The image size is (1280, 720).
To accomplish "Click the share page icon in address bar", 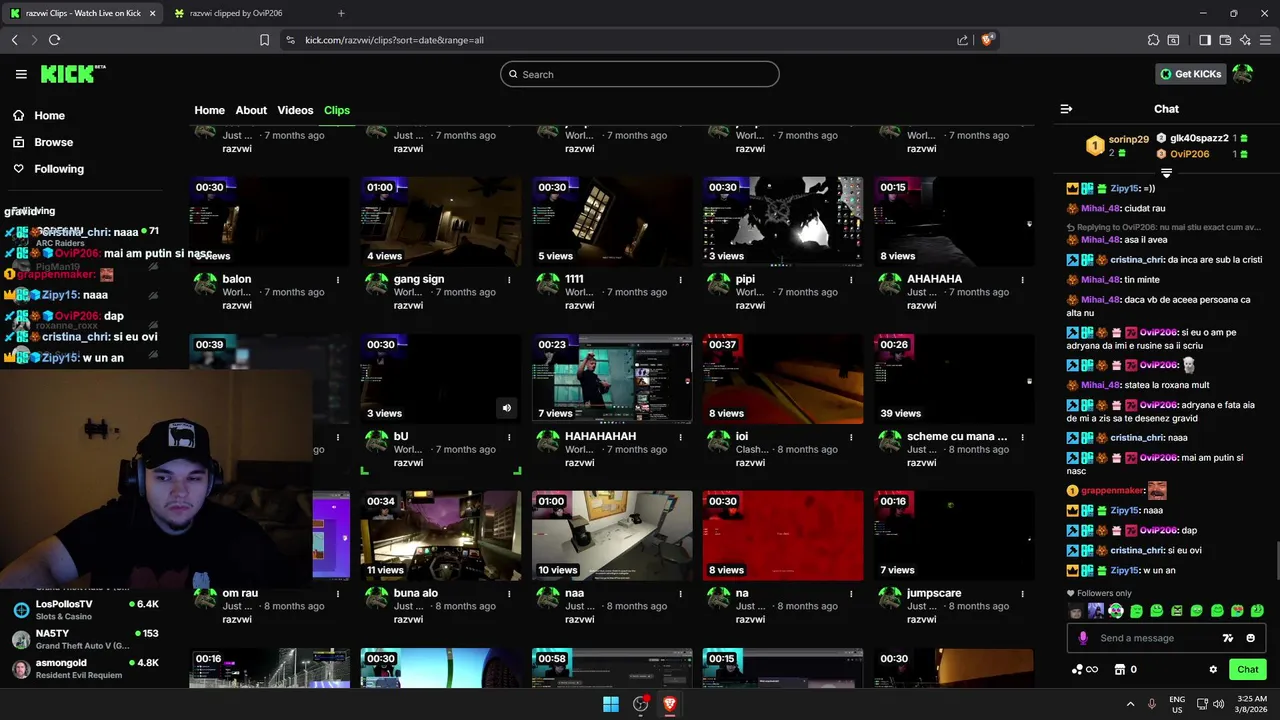I will pos(962,40).
